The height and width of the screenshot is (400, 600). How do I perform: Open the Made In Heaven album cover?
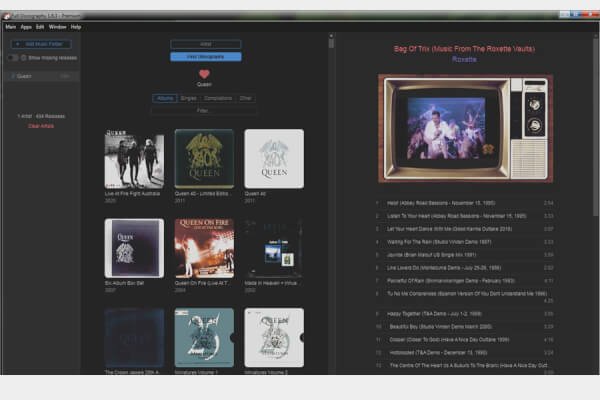pyautogui.click(x=274, y=248)
